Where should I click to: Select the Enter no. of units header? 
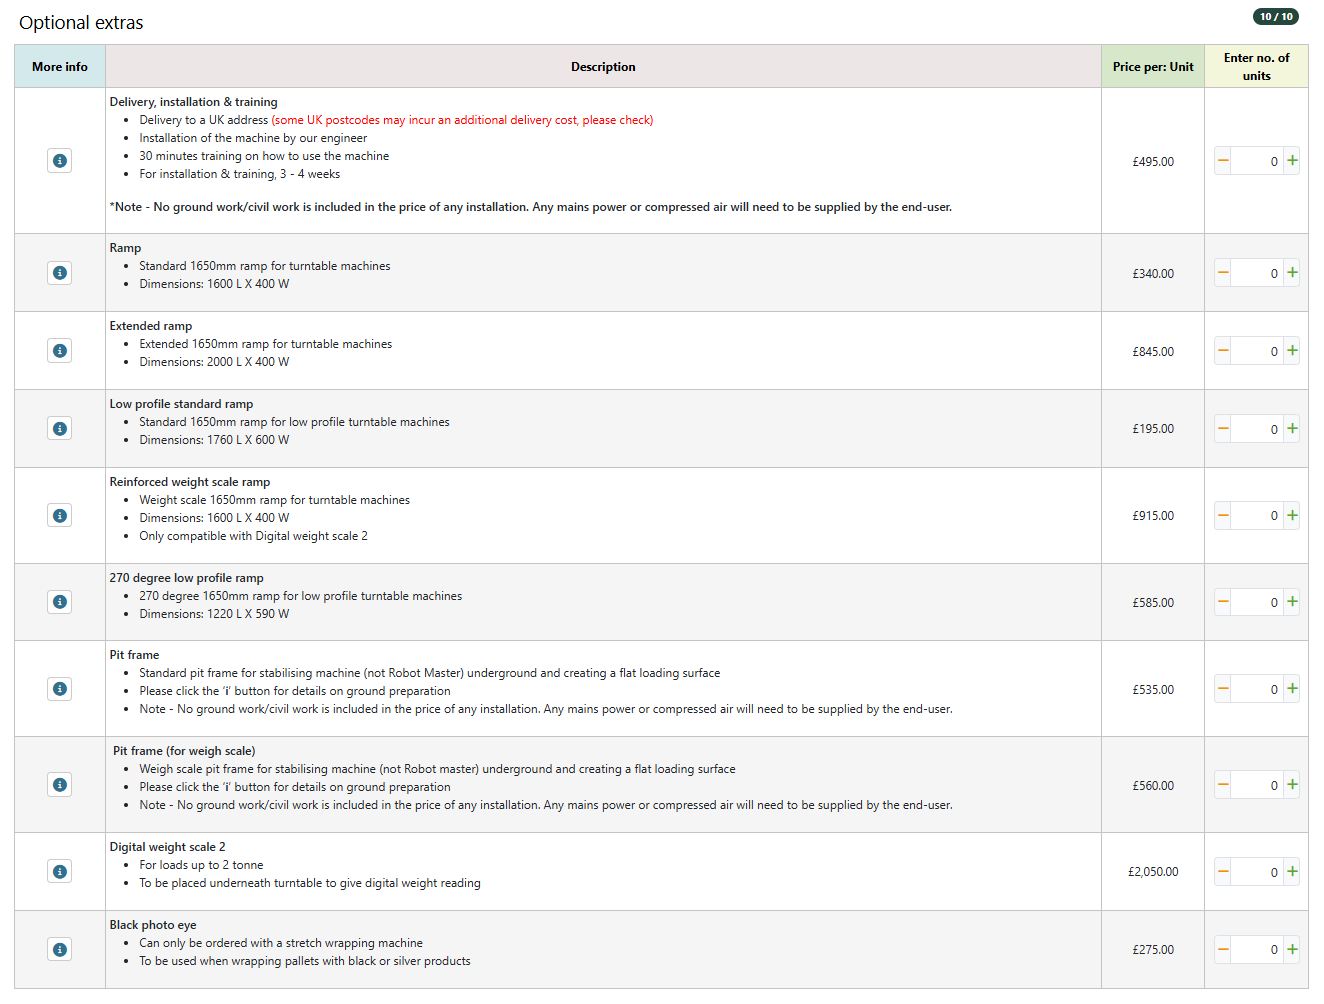click(1257, 67)
